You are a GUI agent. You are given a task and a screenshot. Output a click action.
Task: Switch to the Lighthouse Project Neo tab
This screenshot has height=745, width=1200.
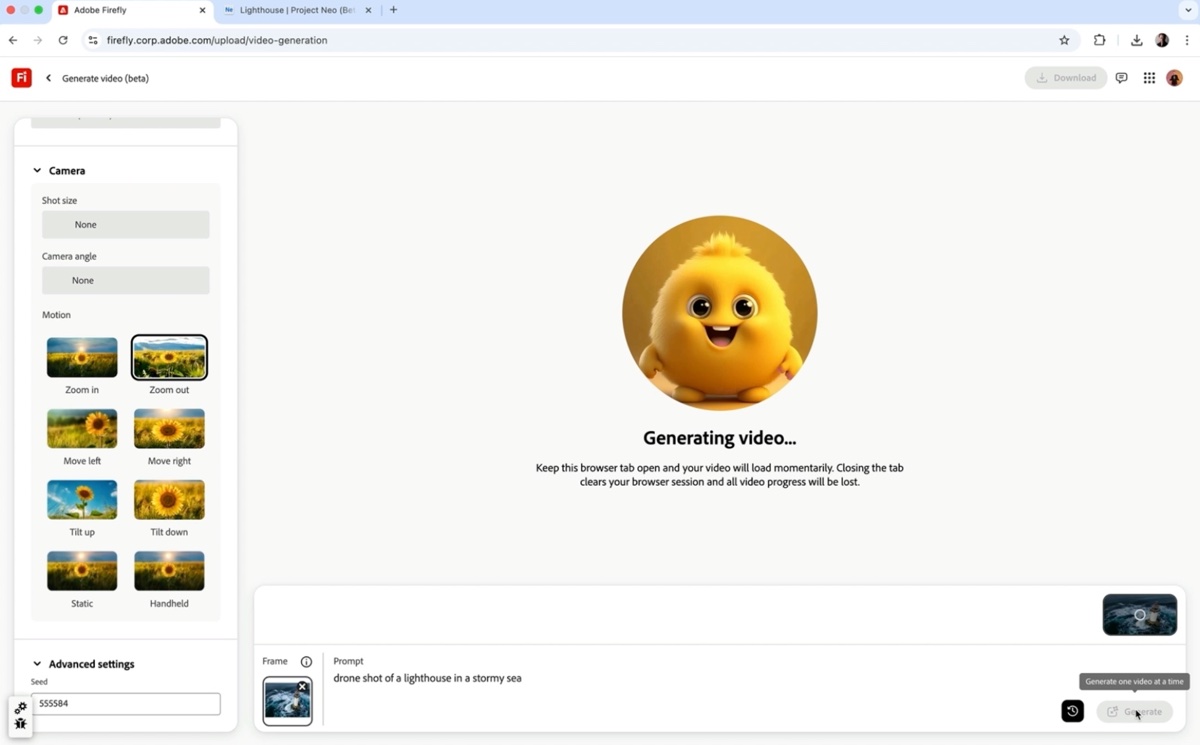[x=296, y=10]
